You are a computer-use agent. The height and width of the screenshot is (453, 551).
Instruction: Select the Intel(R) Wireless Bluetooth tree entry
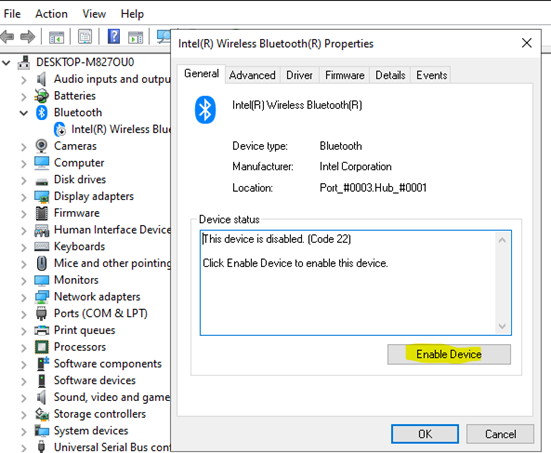[121, 129]
